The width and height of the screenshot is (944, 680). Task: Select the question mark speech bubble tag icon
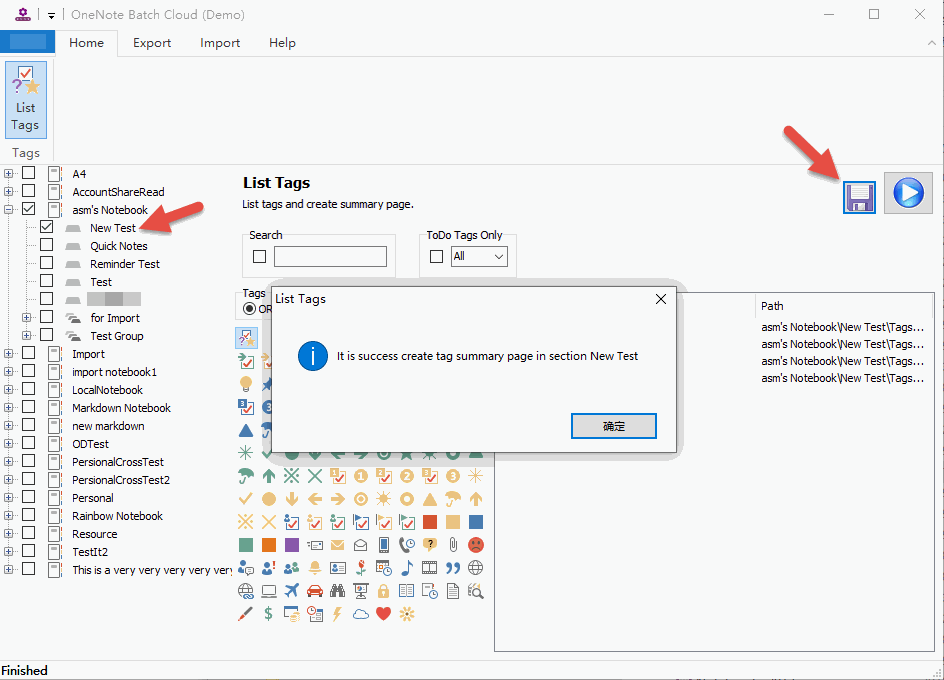pos(430,545)
